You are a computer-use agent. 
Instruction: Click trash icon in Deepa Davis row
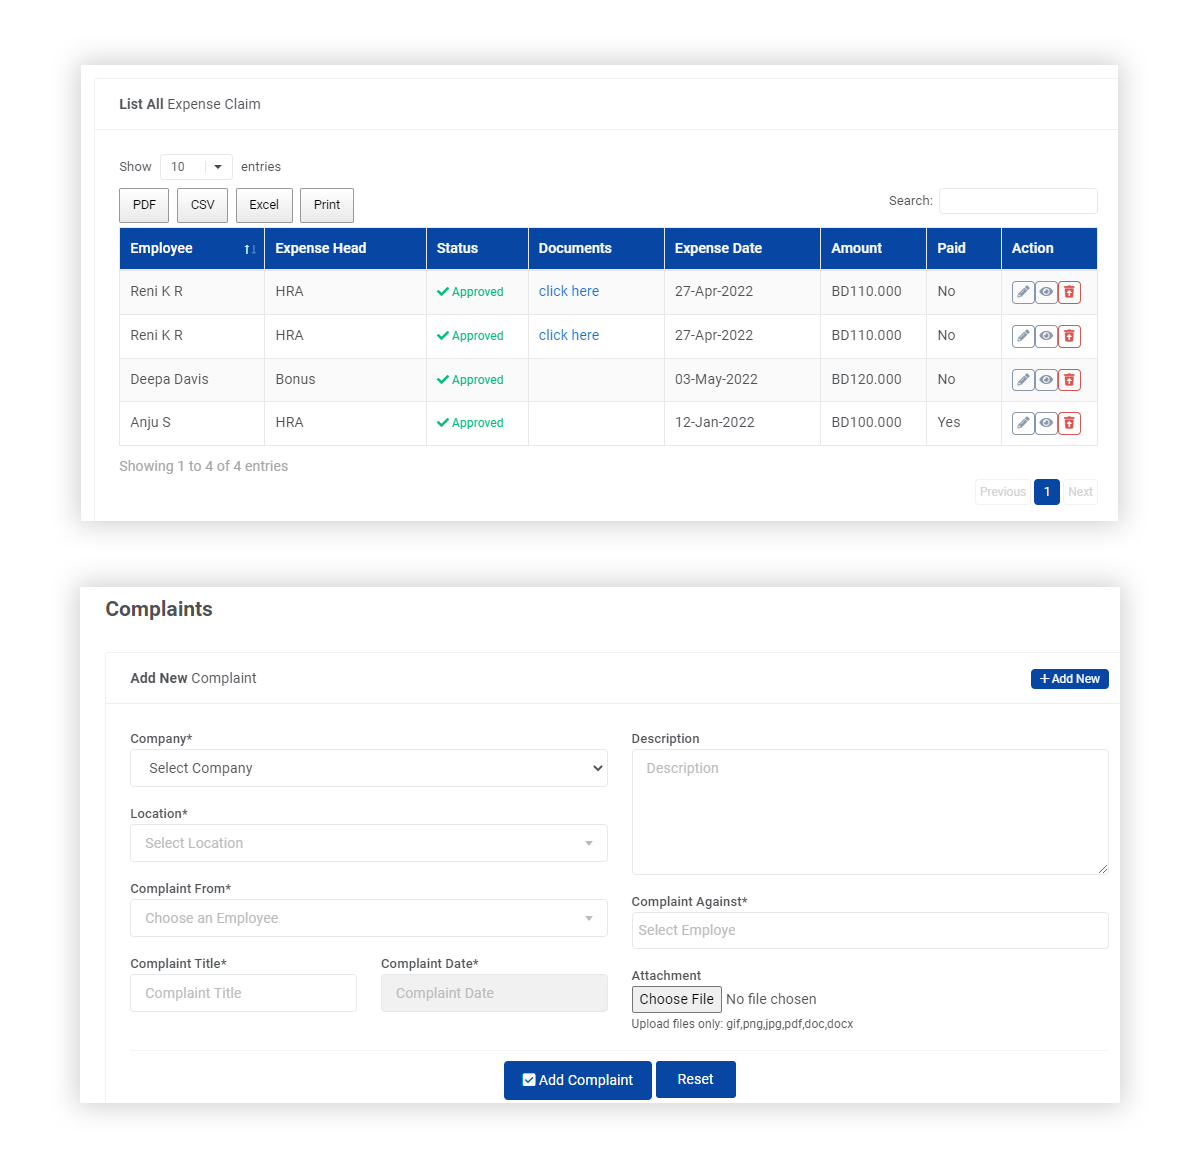(1069, 380)
